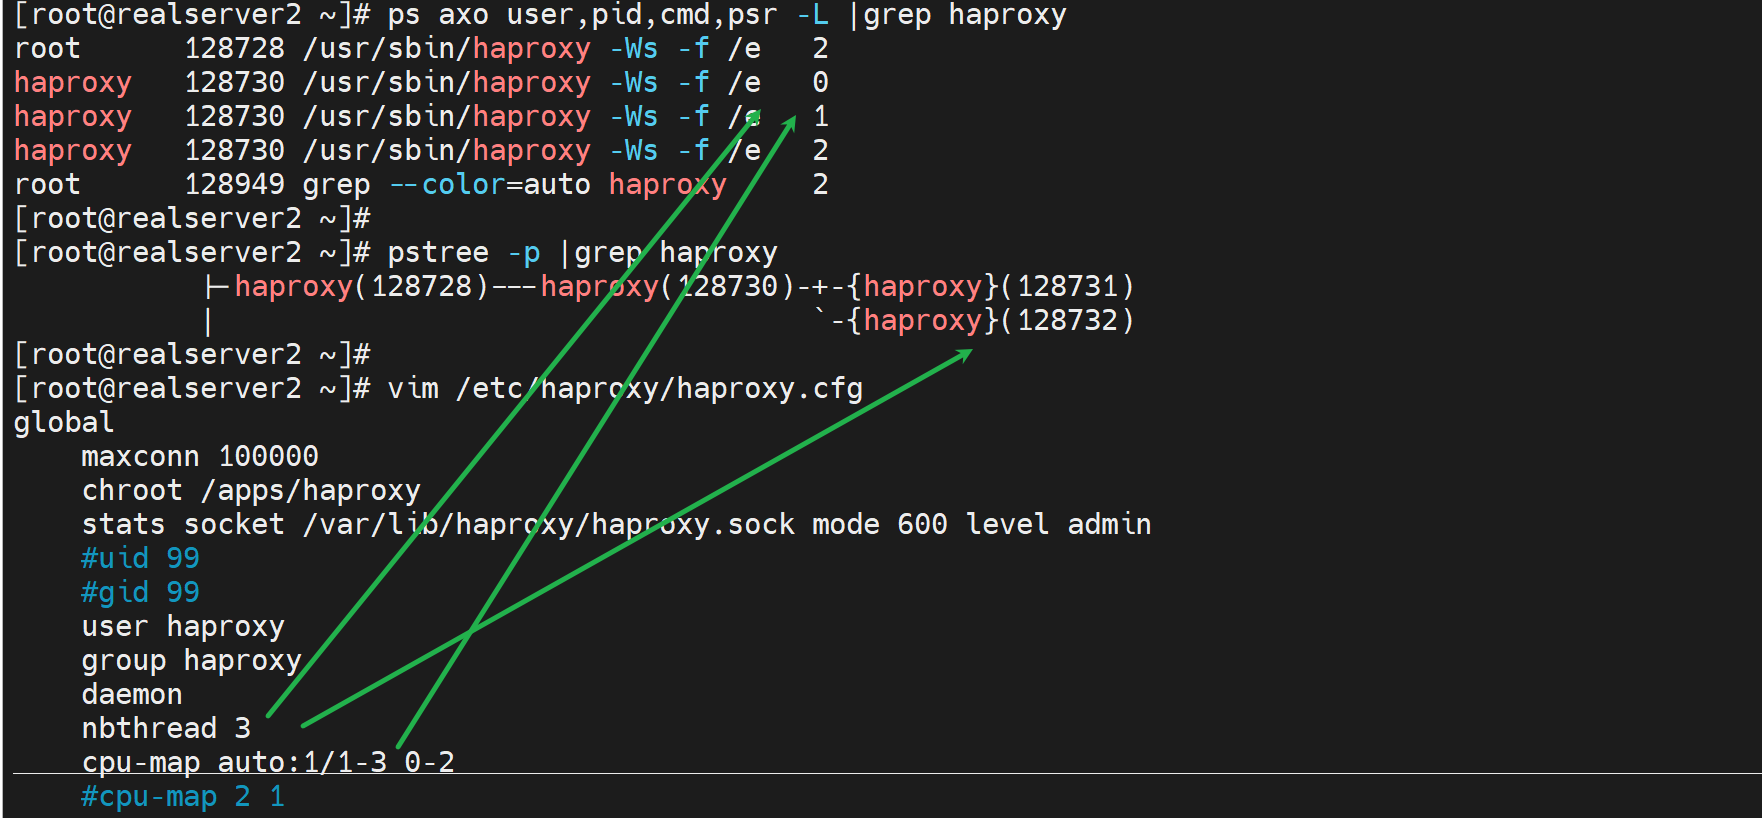This screenshot has width=1762, height=818.
Task: Click the 'vim /etc/haproxy/haproxy.cfg' command
Action: 624,389
